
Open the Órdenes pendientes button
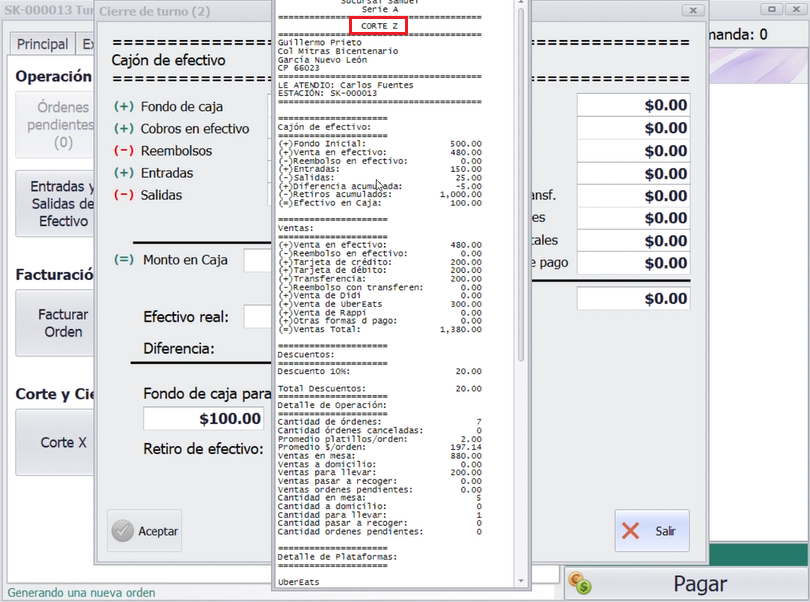58,124
